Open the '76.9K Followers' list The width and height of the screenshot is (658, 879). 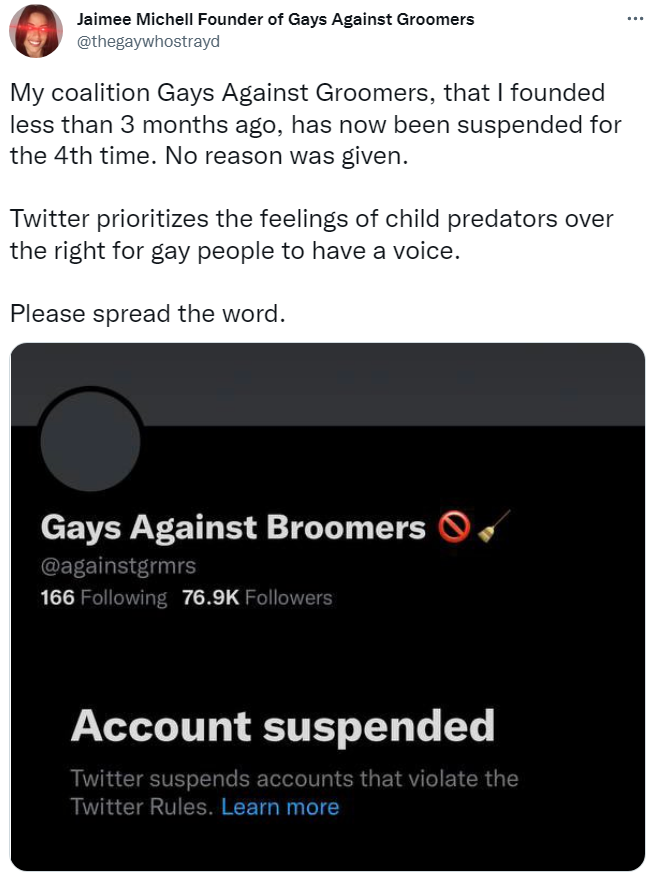[257, 598]
